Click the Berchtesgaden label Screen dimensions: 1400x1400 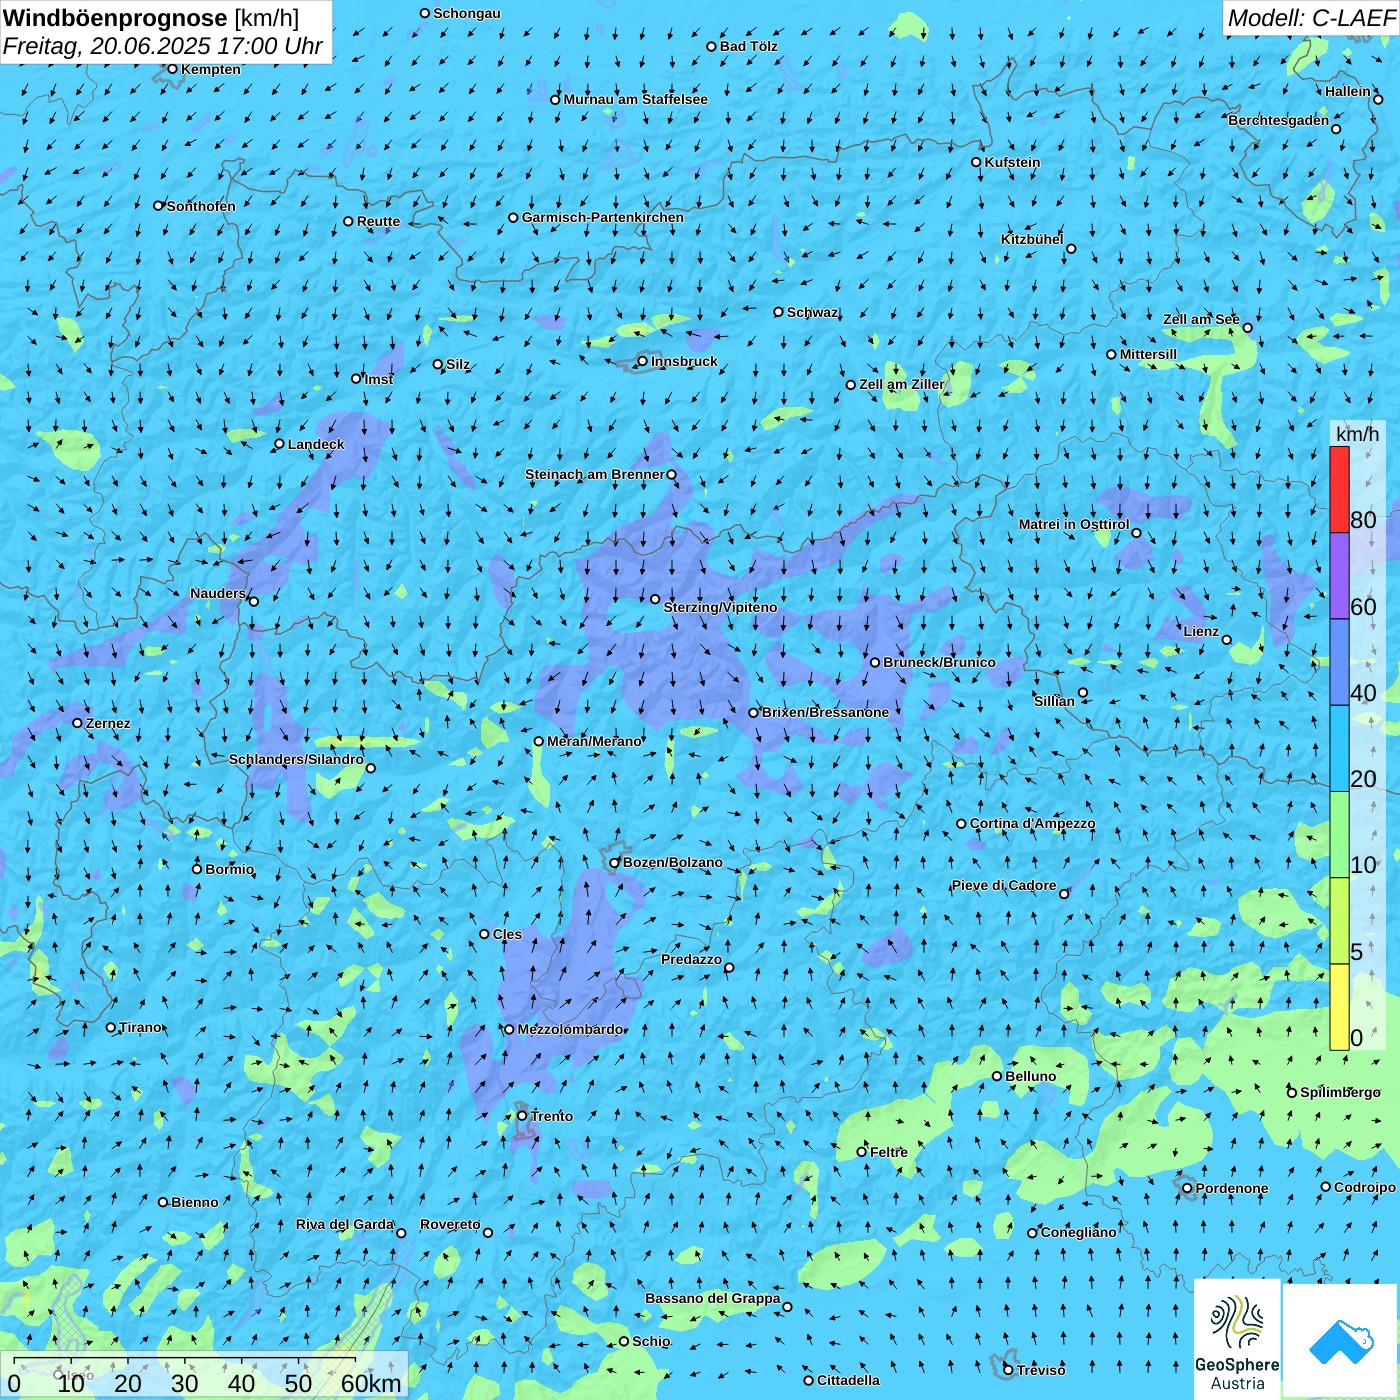click(1278, 120)
